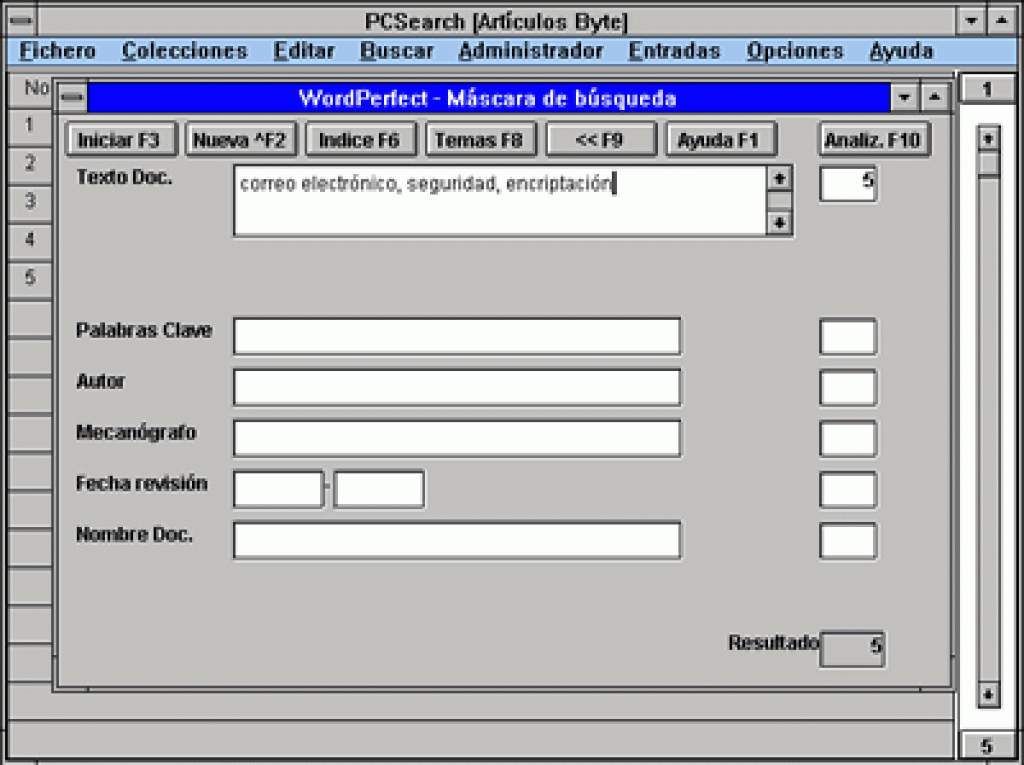Open Ayuda F1 help button
Screen dimensions: 1024x765
point(719,140)
